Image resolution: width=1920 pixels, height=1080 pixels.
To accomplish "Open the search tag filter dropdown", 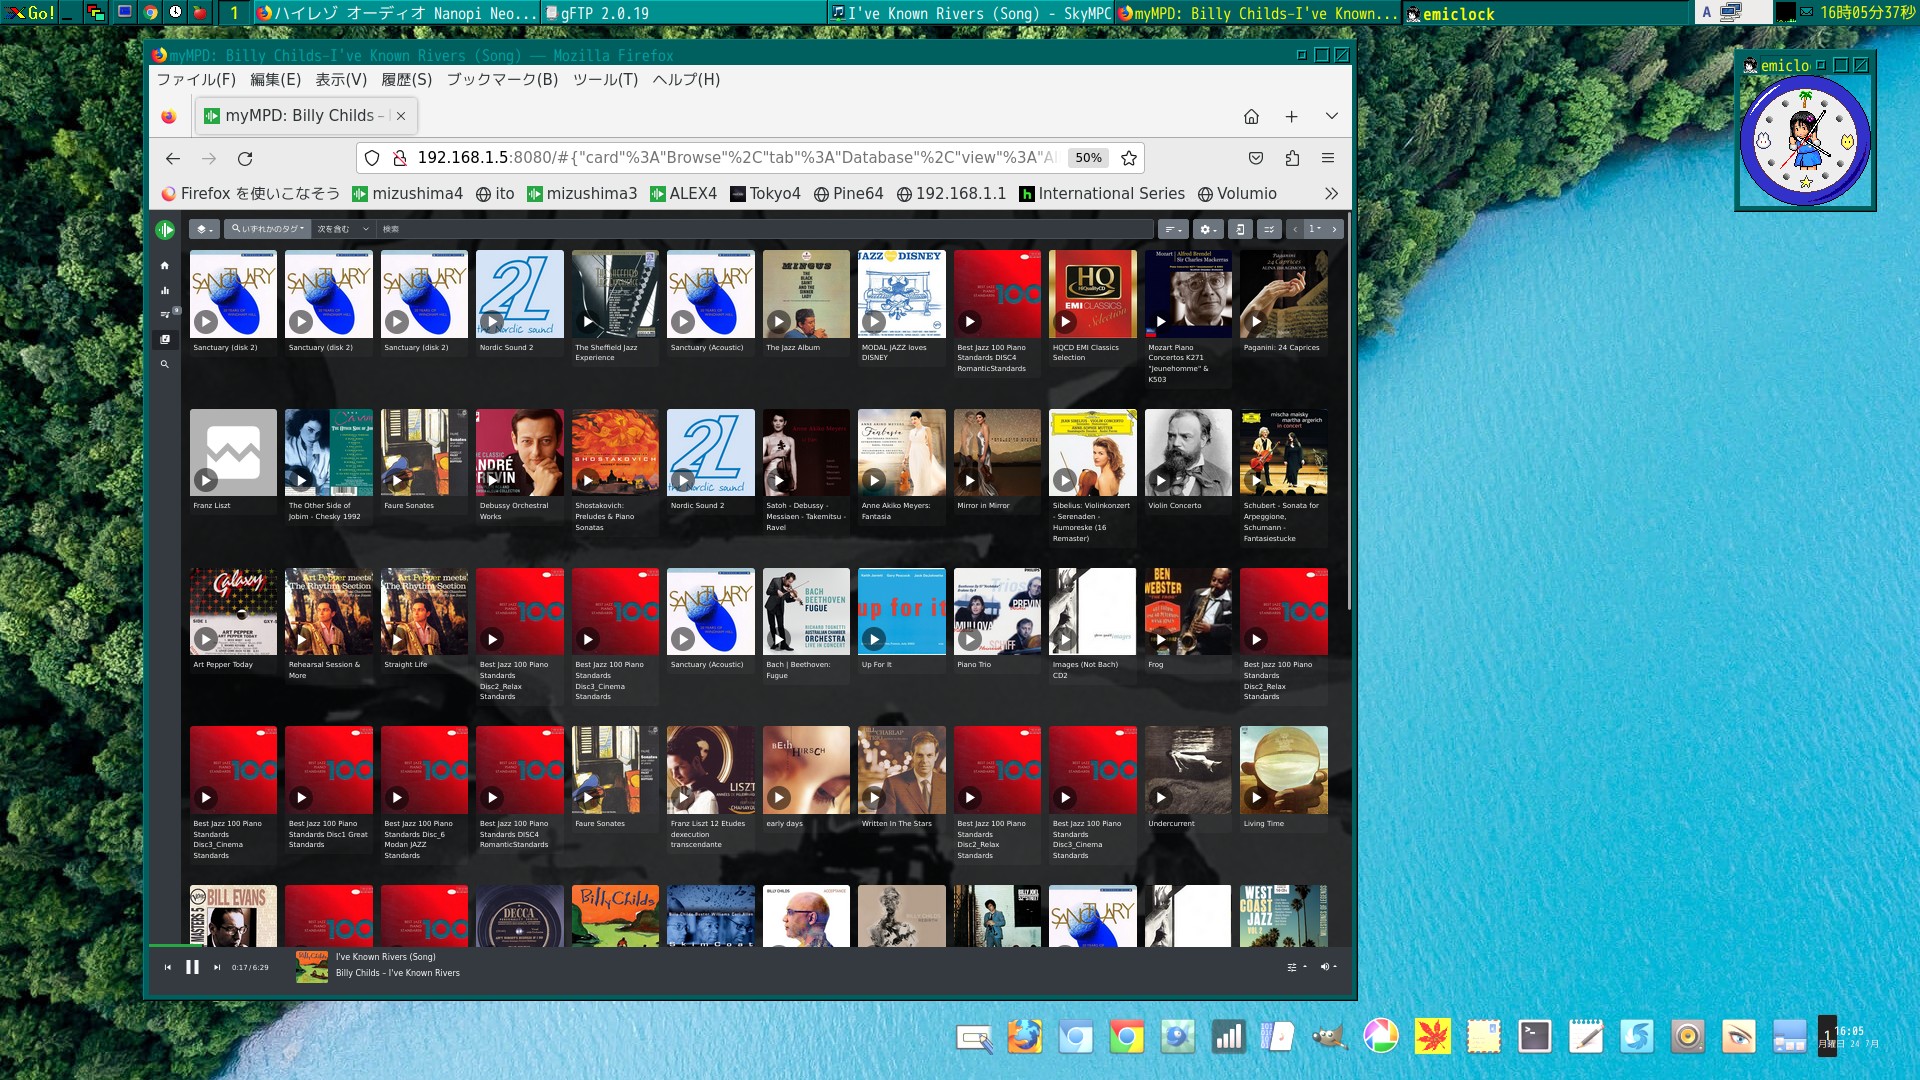I will [267, 229].
